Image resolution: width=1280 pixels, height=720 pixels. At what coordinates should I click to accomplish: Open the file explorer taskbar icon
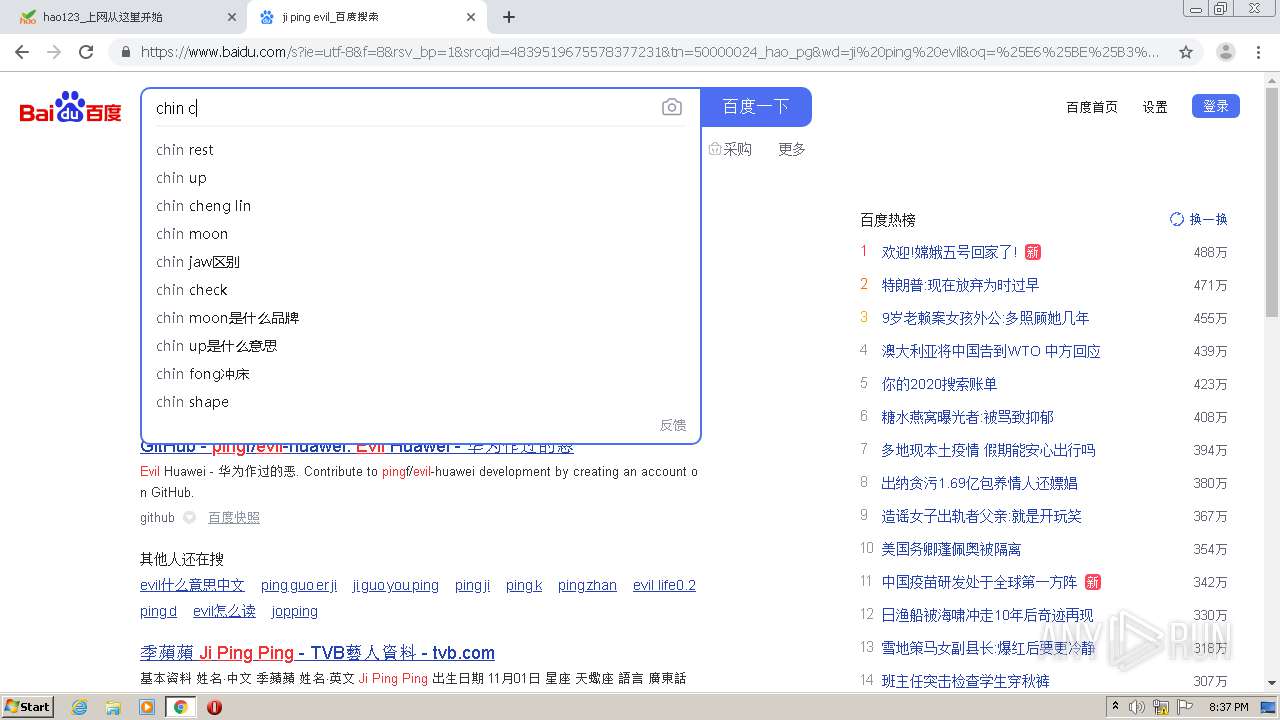(x=113, y=707)
